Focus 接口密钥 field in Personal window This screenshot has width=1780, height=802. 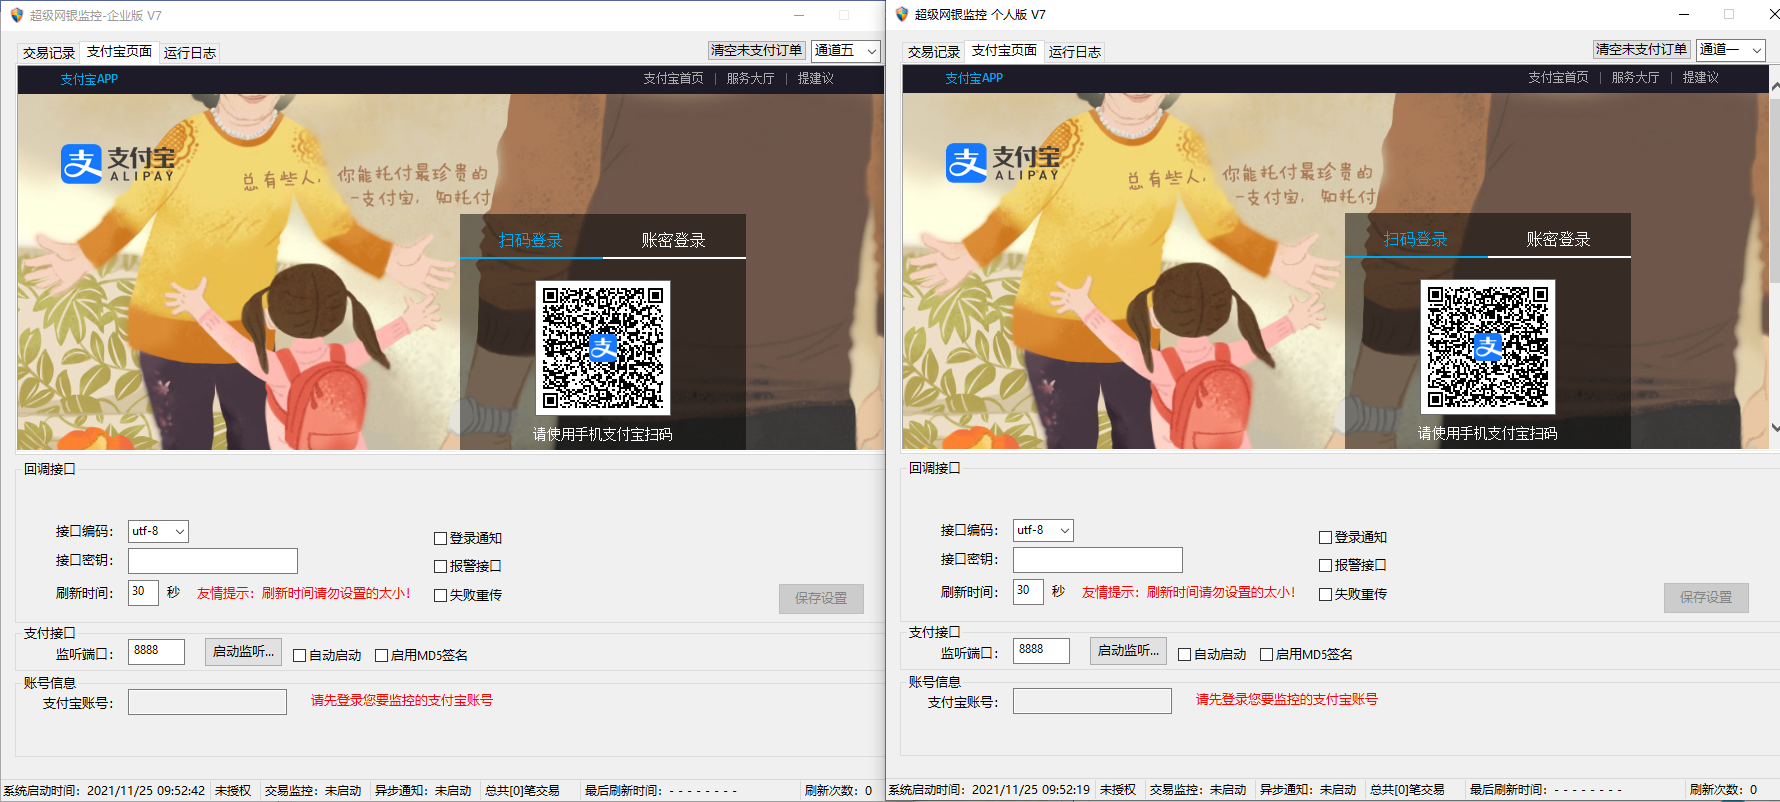coord(1098,560)
